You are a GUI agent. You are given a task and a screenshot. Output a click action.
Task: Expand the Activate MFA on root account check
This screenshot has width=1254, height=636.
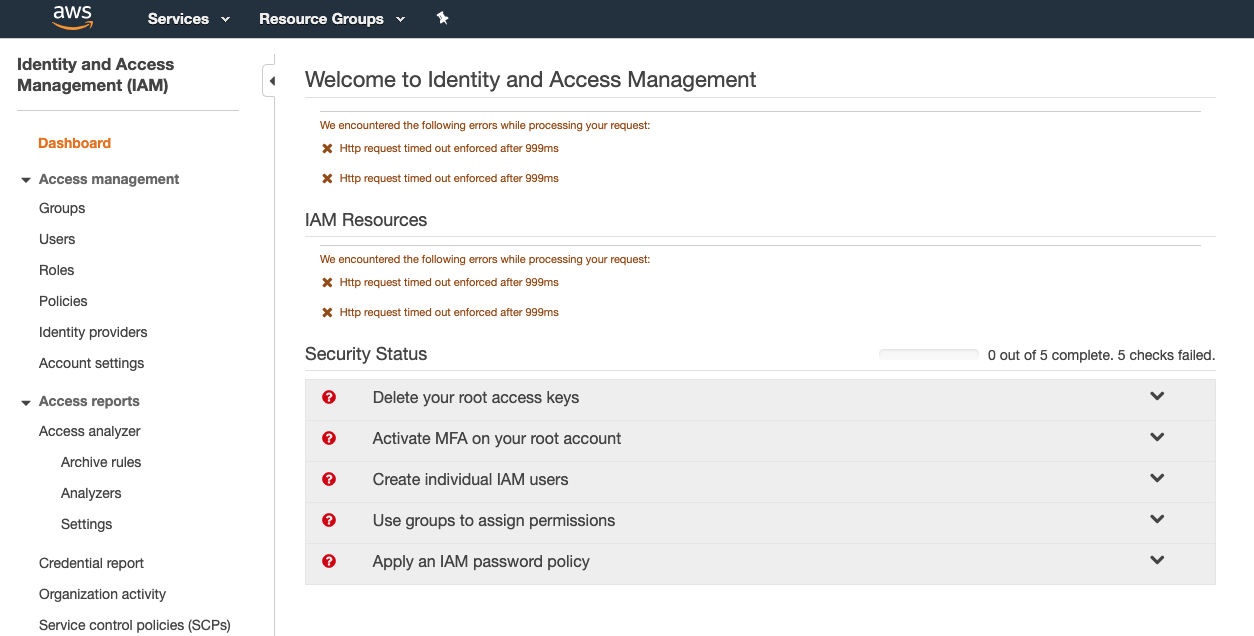1157,437
